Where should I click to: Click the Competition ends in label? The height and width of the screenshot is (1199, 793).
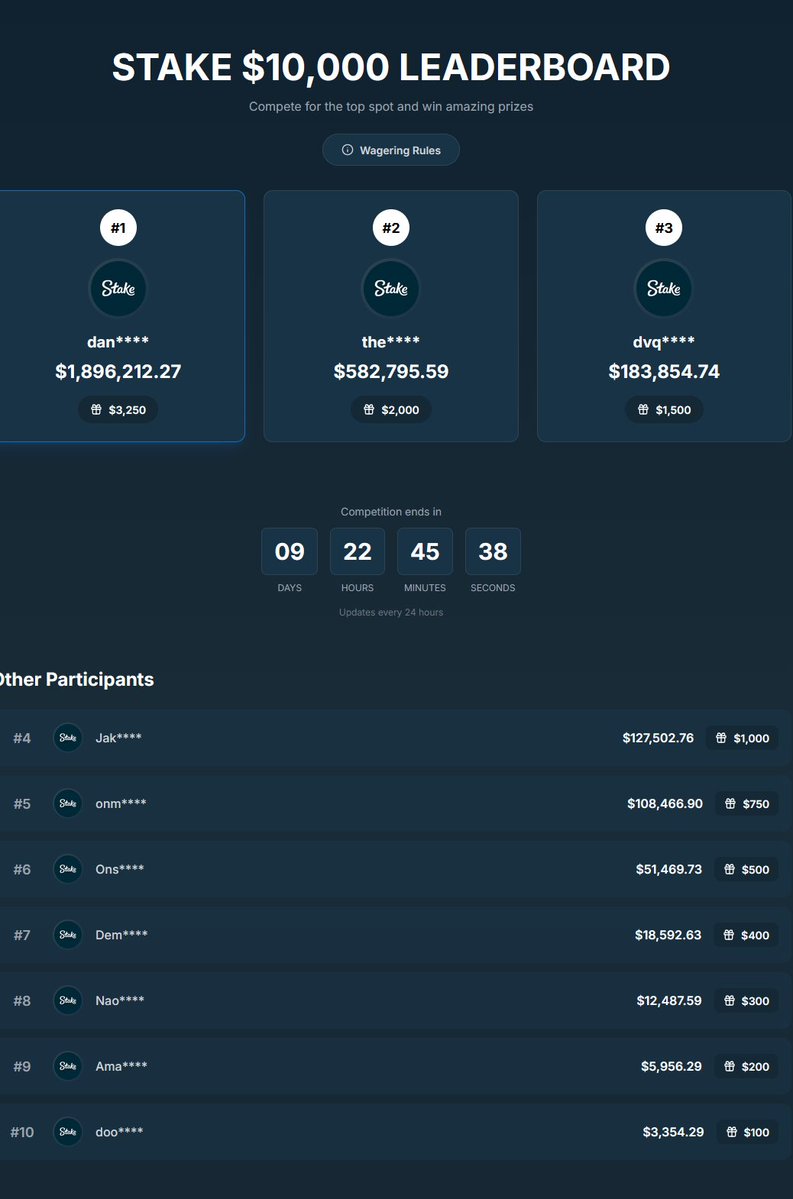(391, 512)
